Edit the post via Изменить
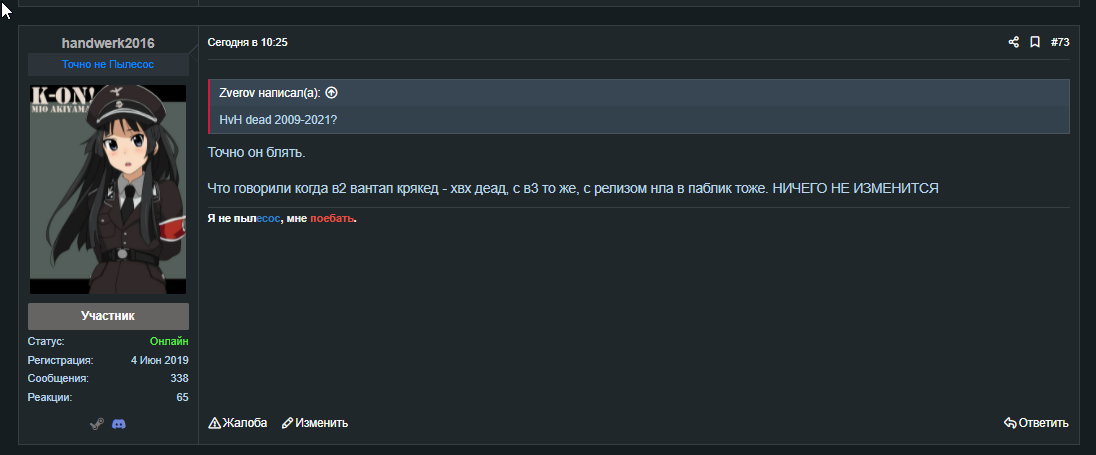Screen dimensions: 1096x455 (x=315, y=423)
